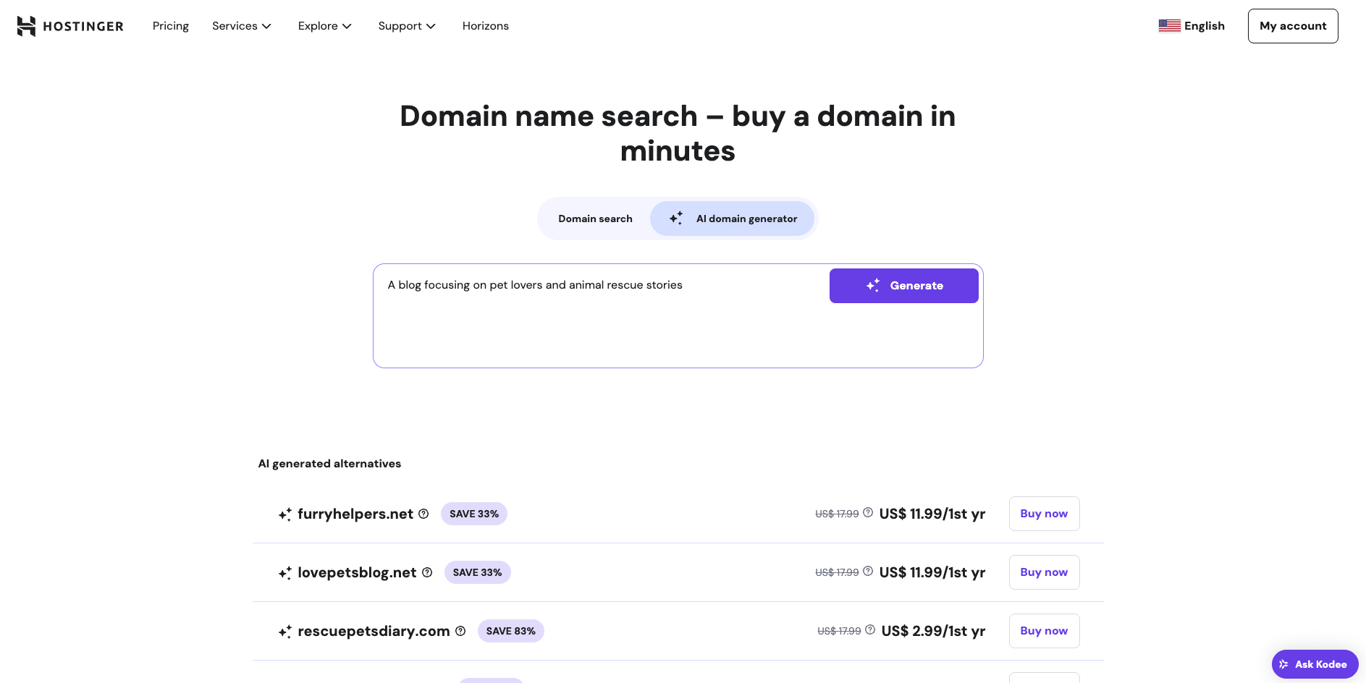
Task: Select the AI domain generator tab
Action: pos(732,218)
